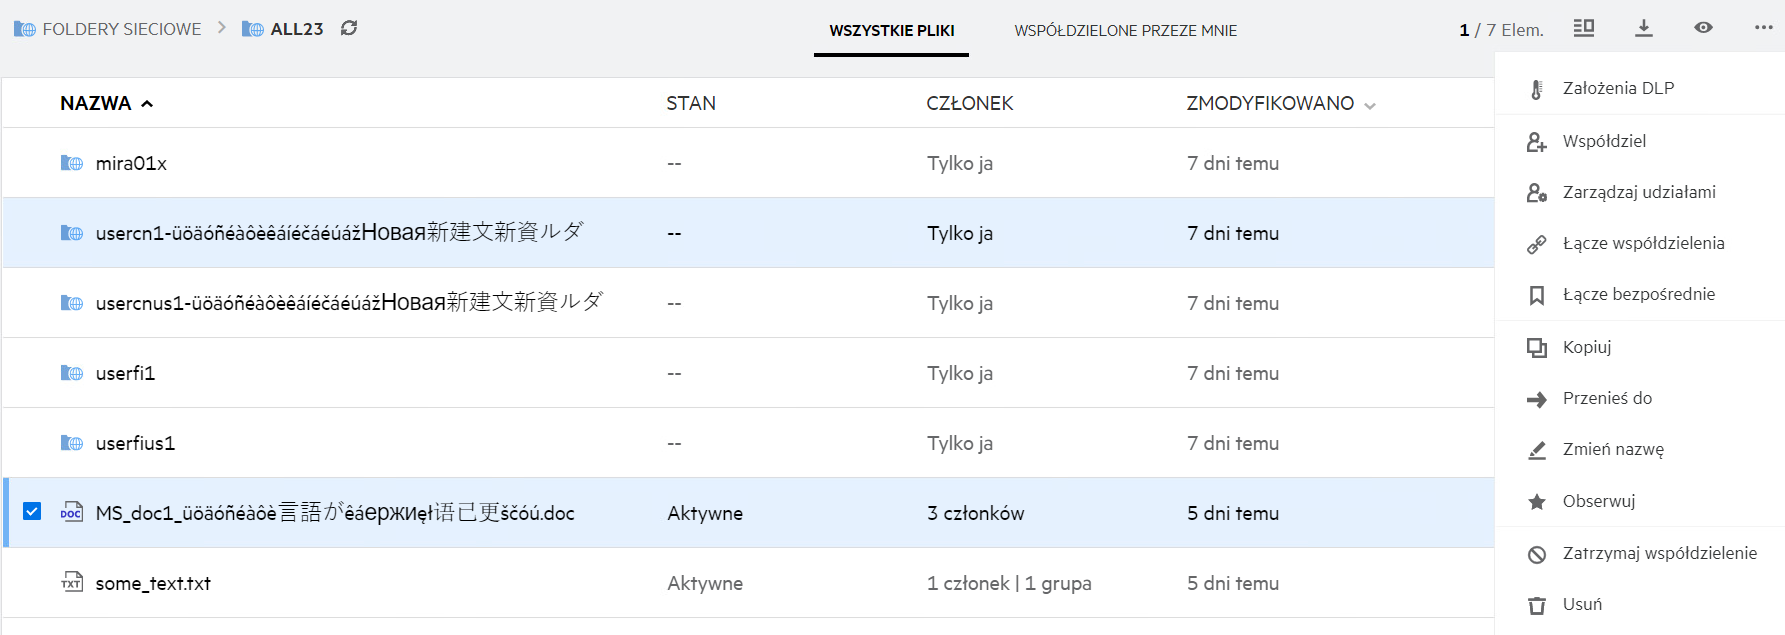The image size is (1785, 635).
Task: Toggle NAZWA column sort arrow
Action: [147, 104]
